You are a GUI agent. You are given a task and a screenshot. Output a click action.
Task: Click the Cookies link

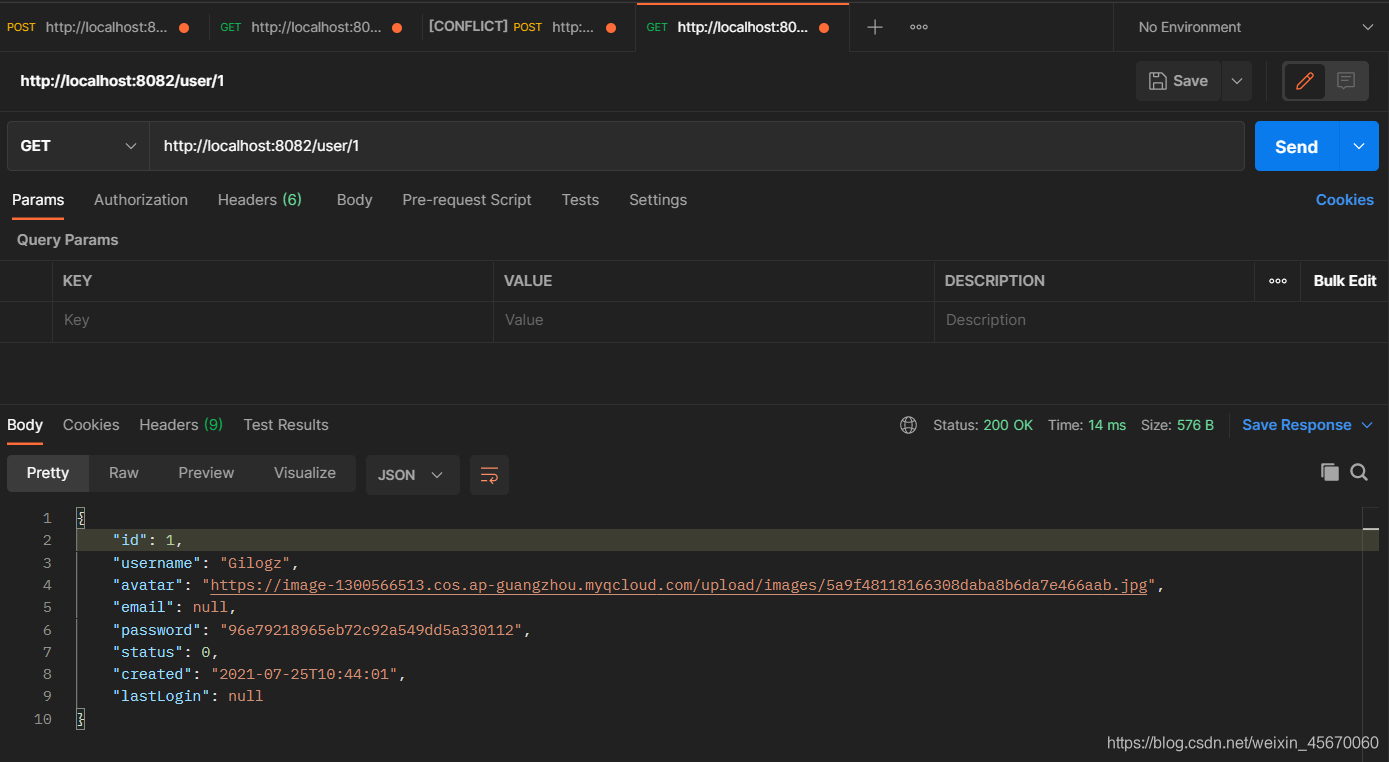tap(1344, 200)
